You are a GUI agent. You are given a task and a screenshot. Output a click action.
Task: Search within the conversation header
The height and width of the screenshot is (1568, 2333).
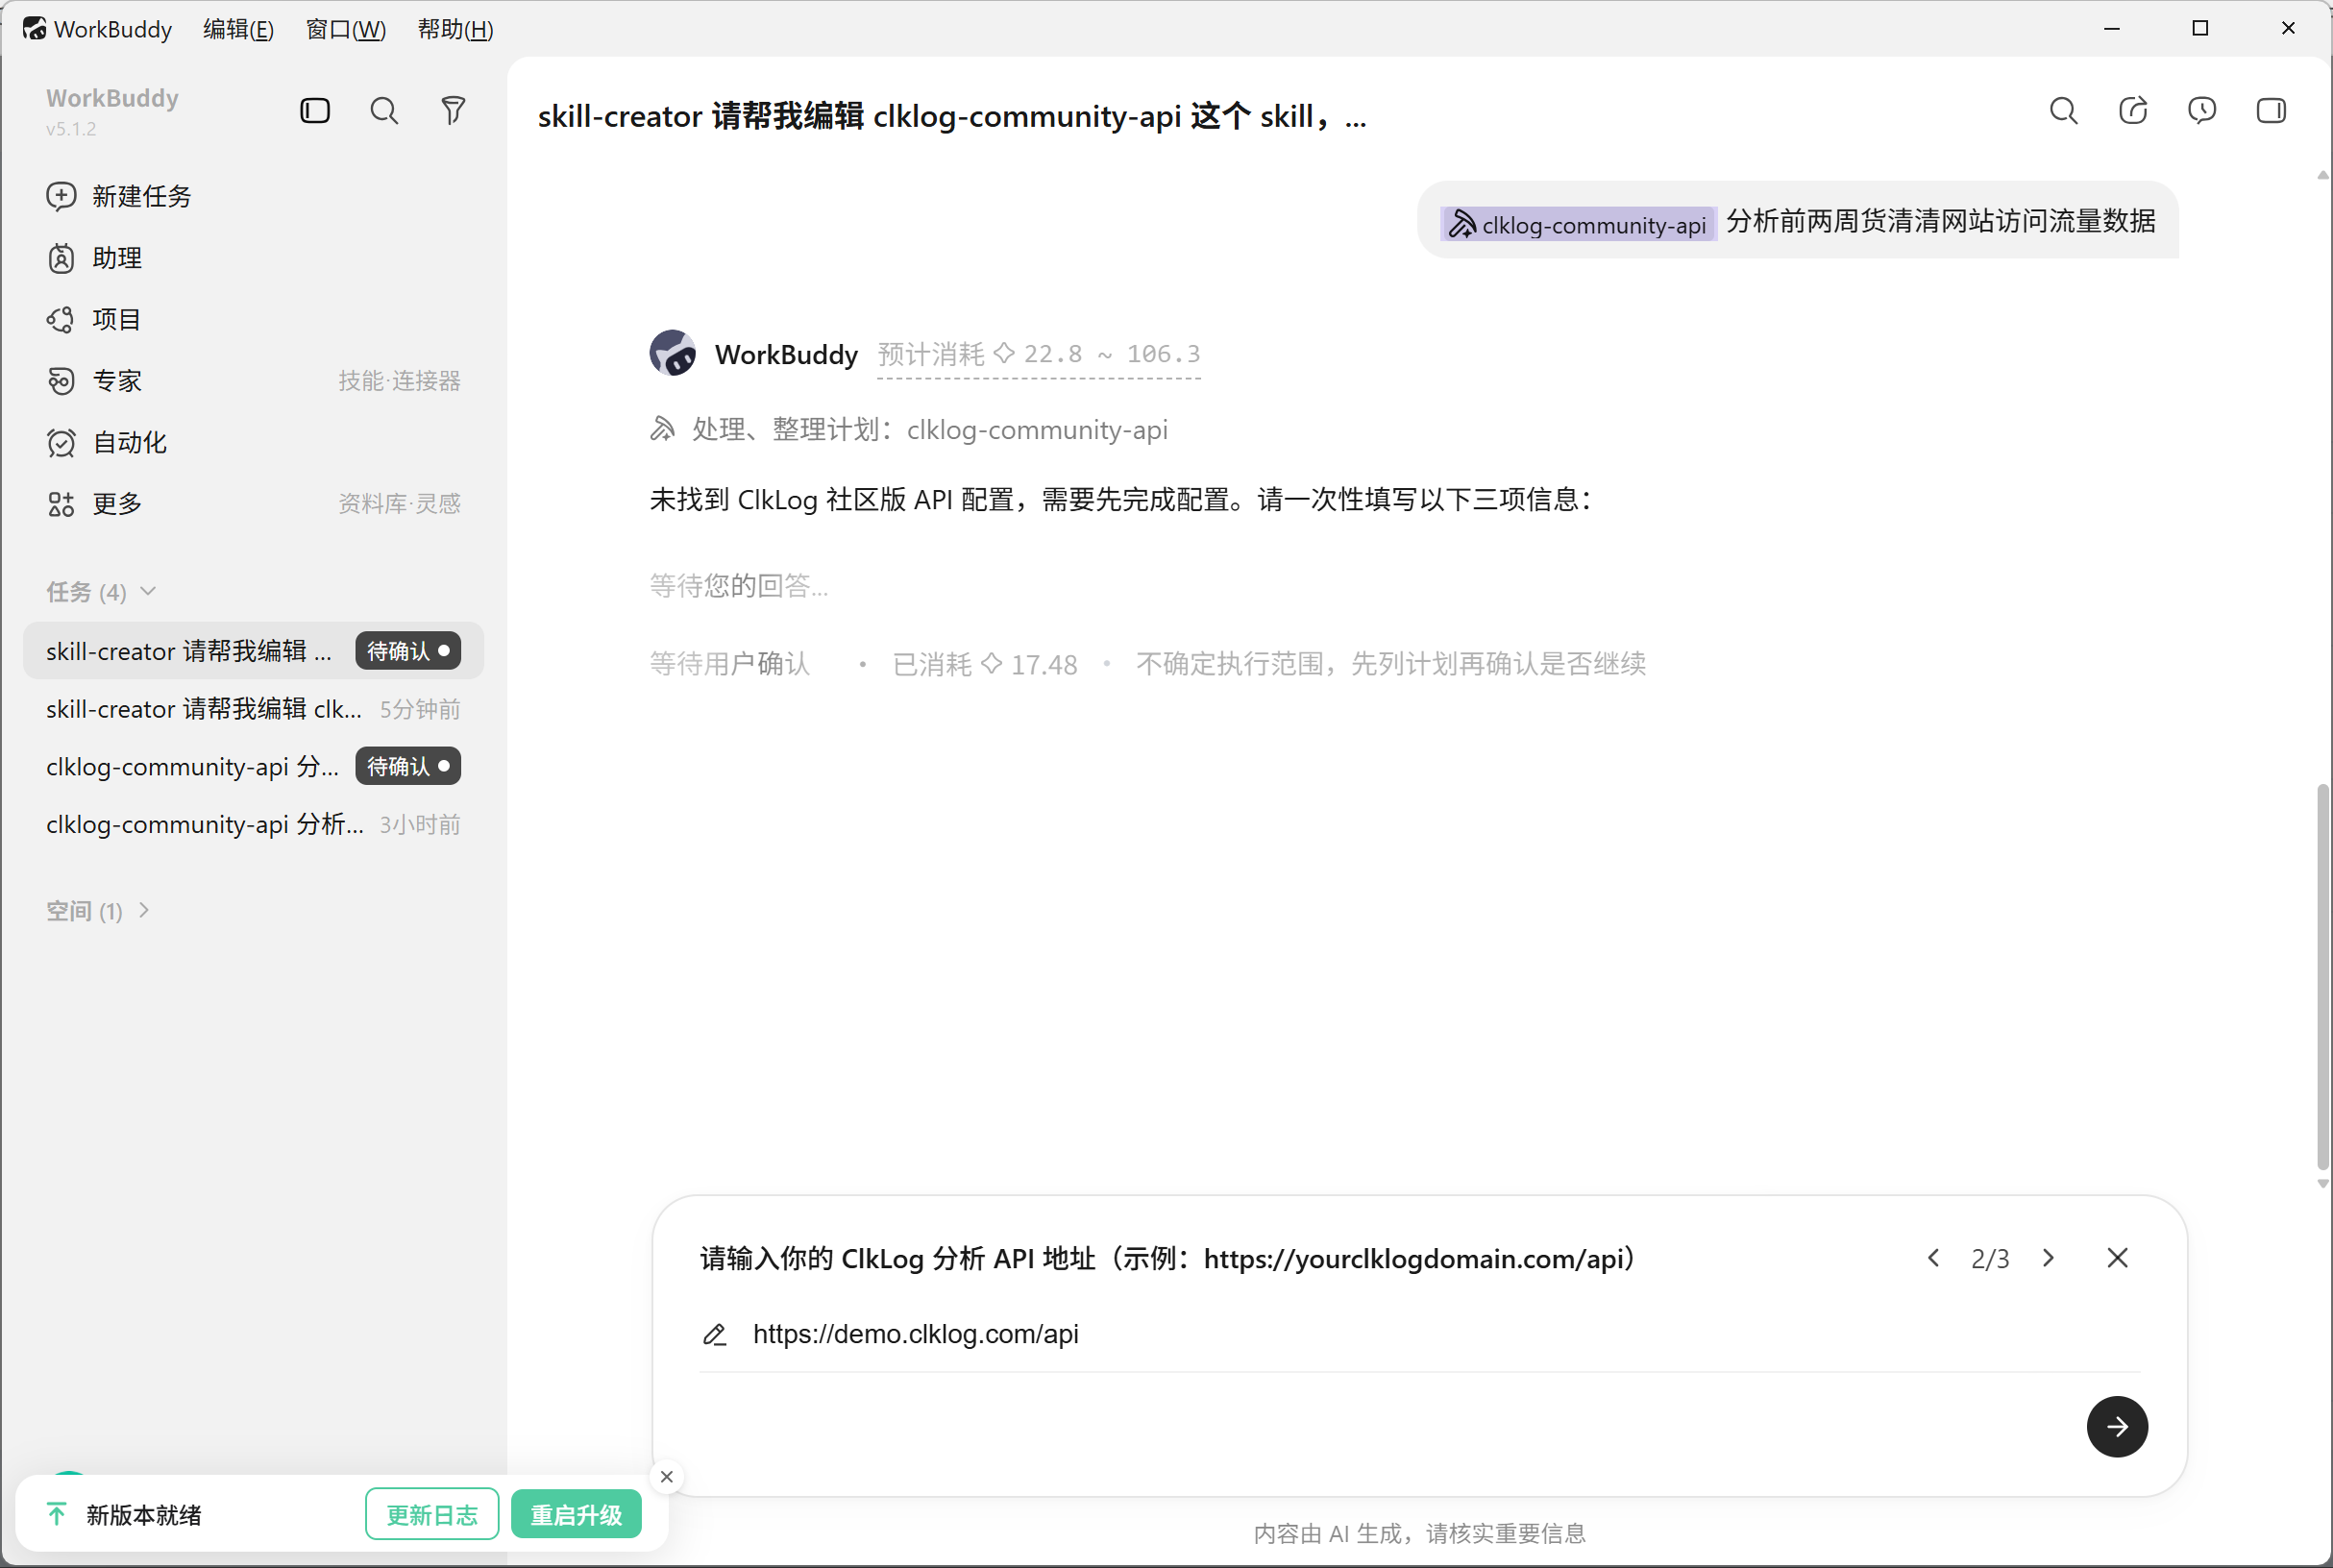(2064, 110)
